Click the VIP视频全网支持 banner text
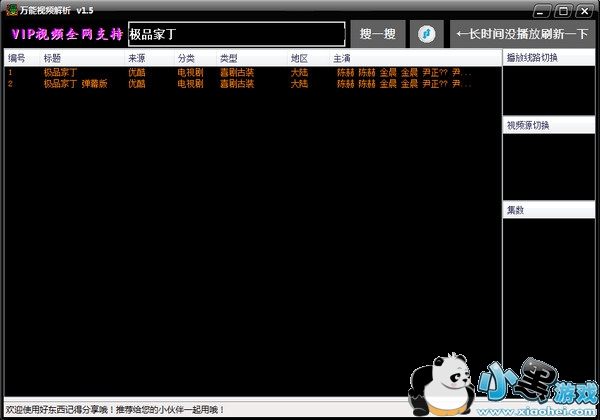Screen dimensions: 600x420 pos(67,34)
